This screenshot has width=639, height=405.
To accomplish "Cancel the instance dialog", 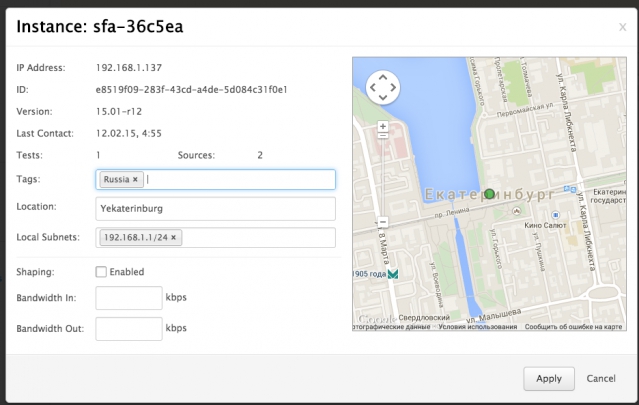I will pos(601,379).
